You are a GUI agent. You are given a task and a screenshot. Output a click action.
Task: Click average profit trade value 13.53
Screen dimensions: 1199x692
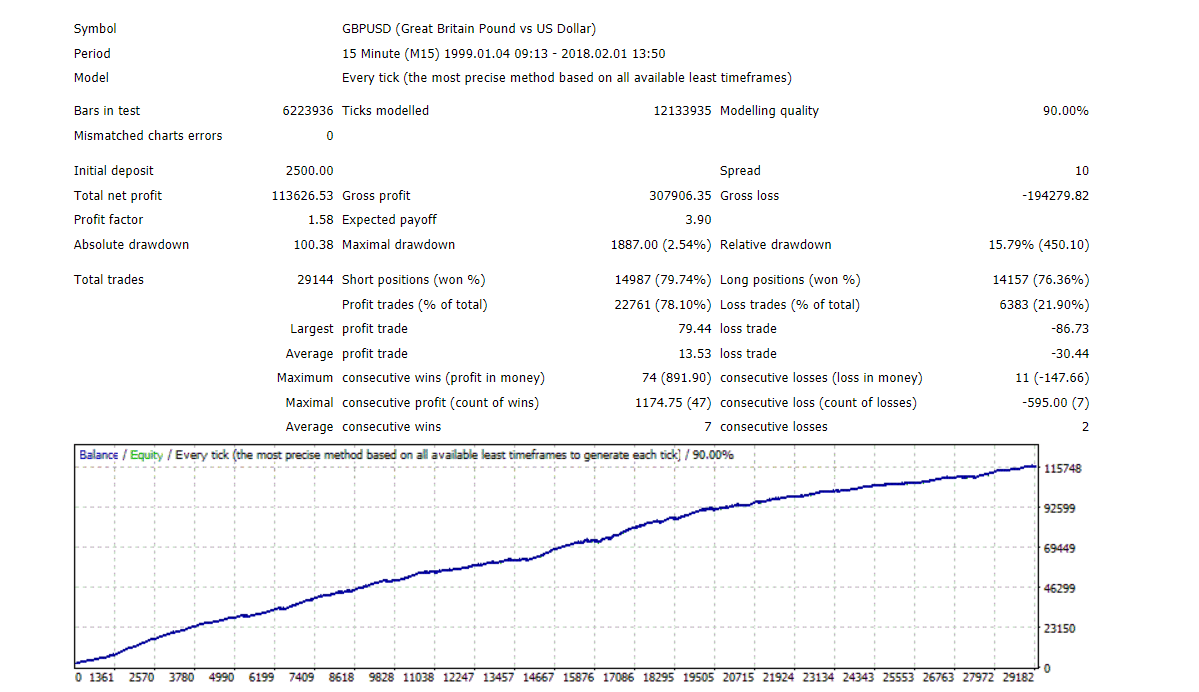694,354
